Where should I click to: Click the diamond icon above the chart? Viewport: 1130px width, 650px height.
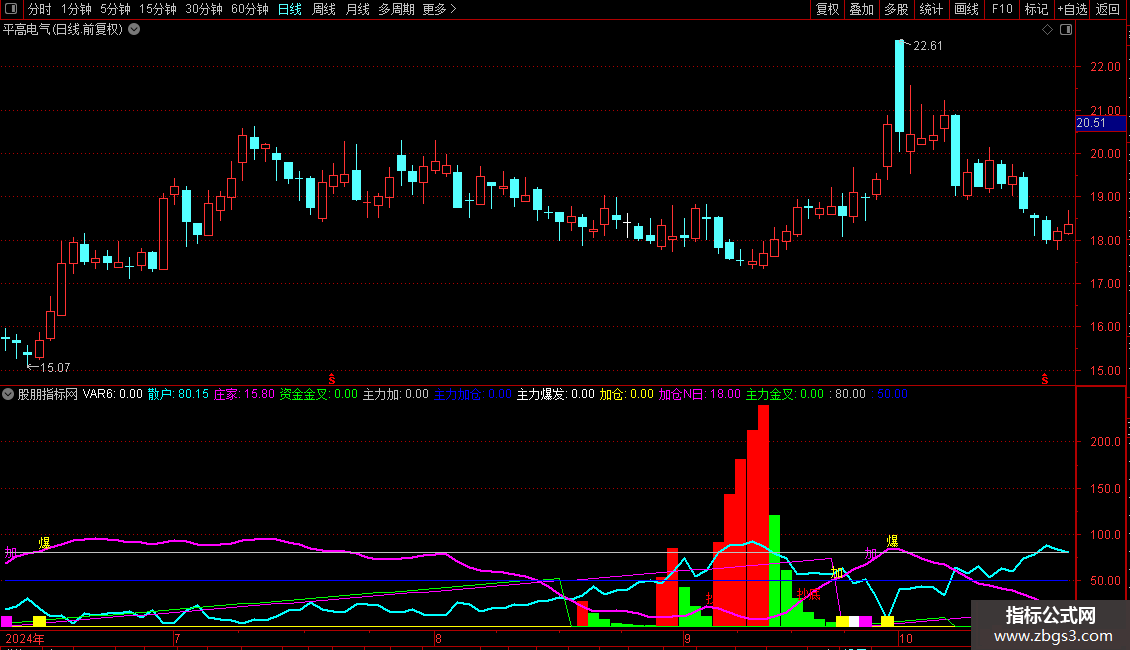(1048, 30)
